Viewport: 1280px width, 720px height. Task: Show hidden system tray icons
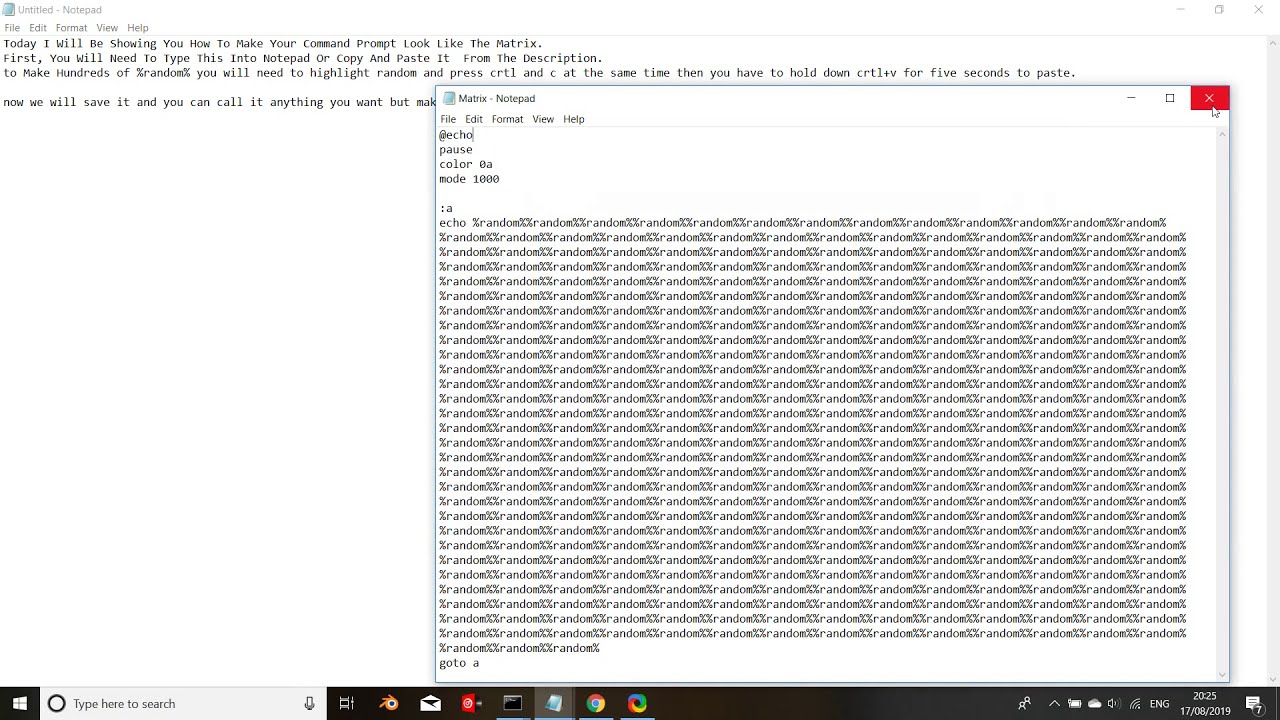pos(1054,703)
